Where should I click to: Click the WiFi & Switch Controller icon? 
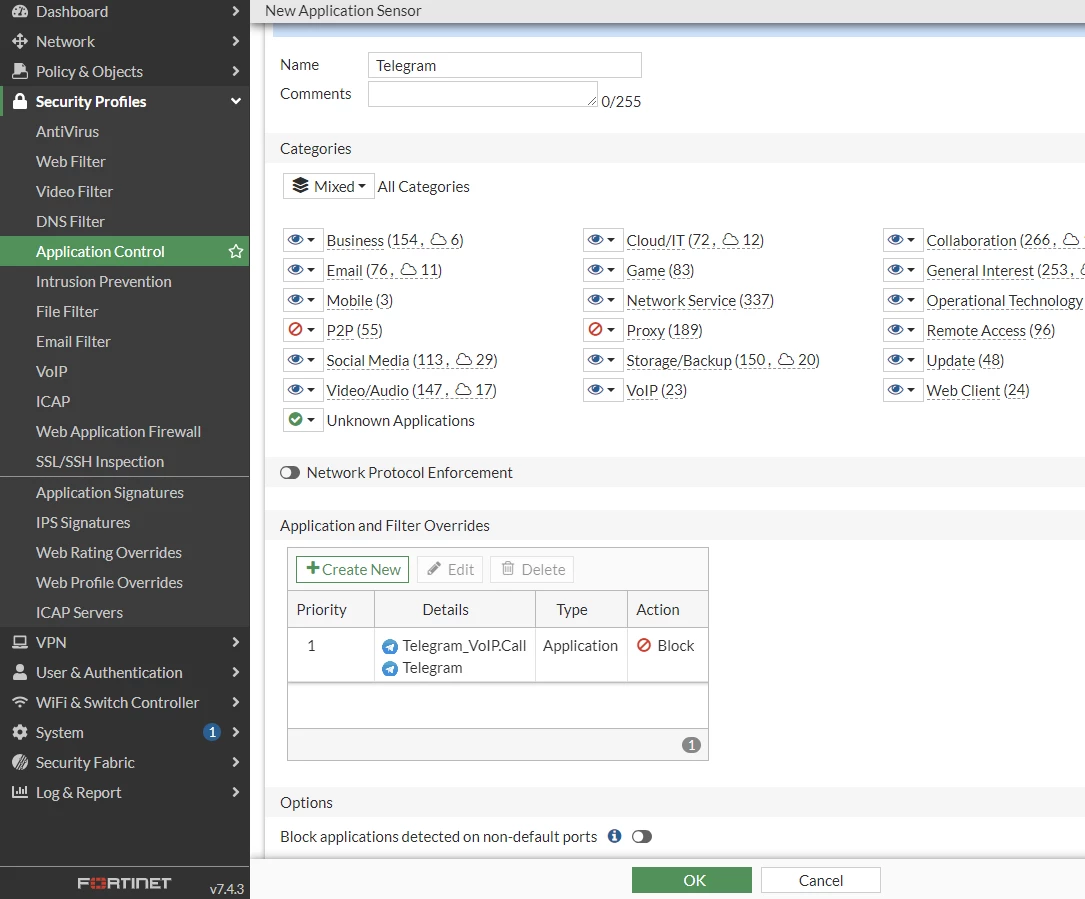point(20,702)
